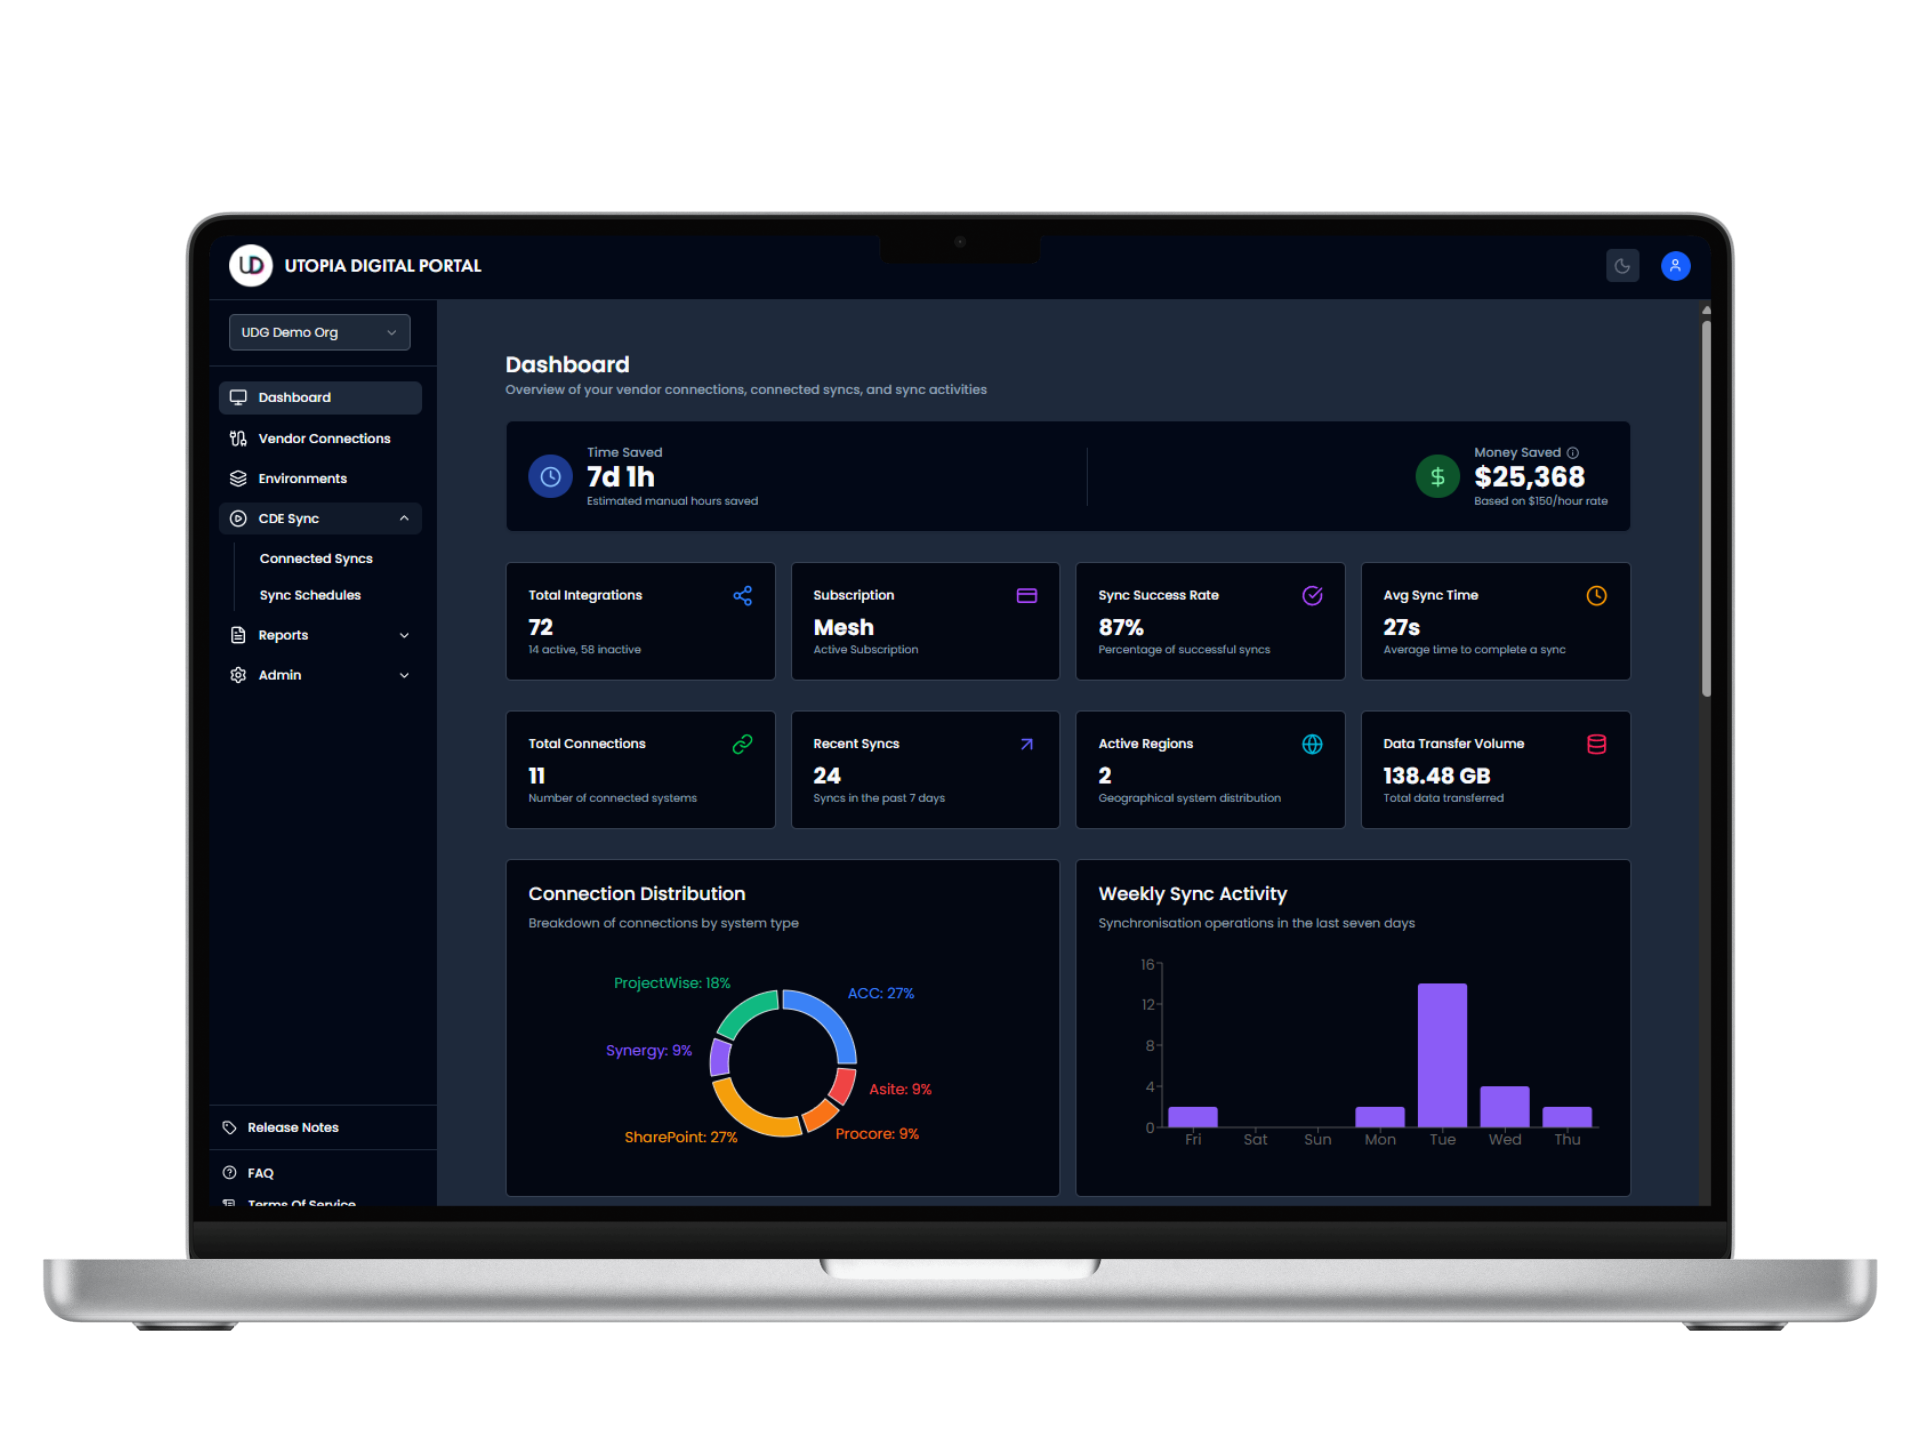This screenshot has width=1920, height=1440.
Task: Click the blue ACC donut segment
Action: (x=828, y=1019)
